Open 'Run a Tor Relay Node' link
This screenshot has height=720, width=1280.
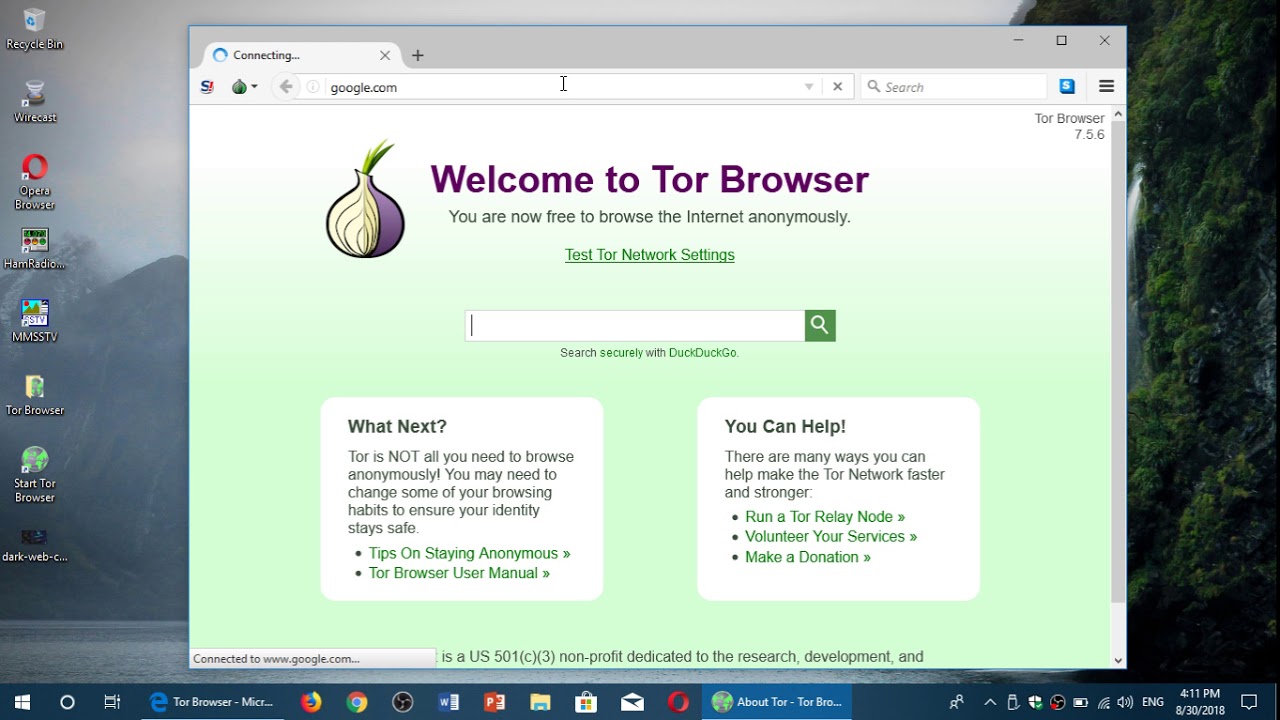pyautogui.click(x=825, y=517)
